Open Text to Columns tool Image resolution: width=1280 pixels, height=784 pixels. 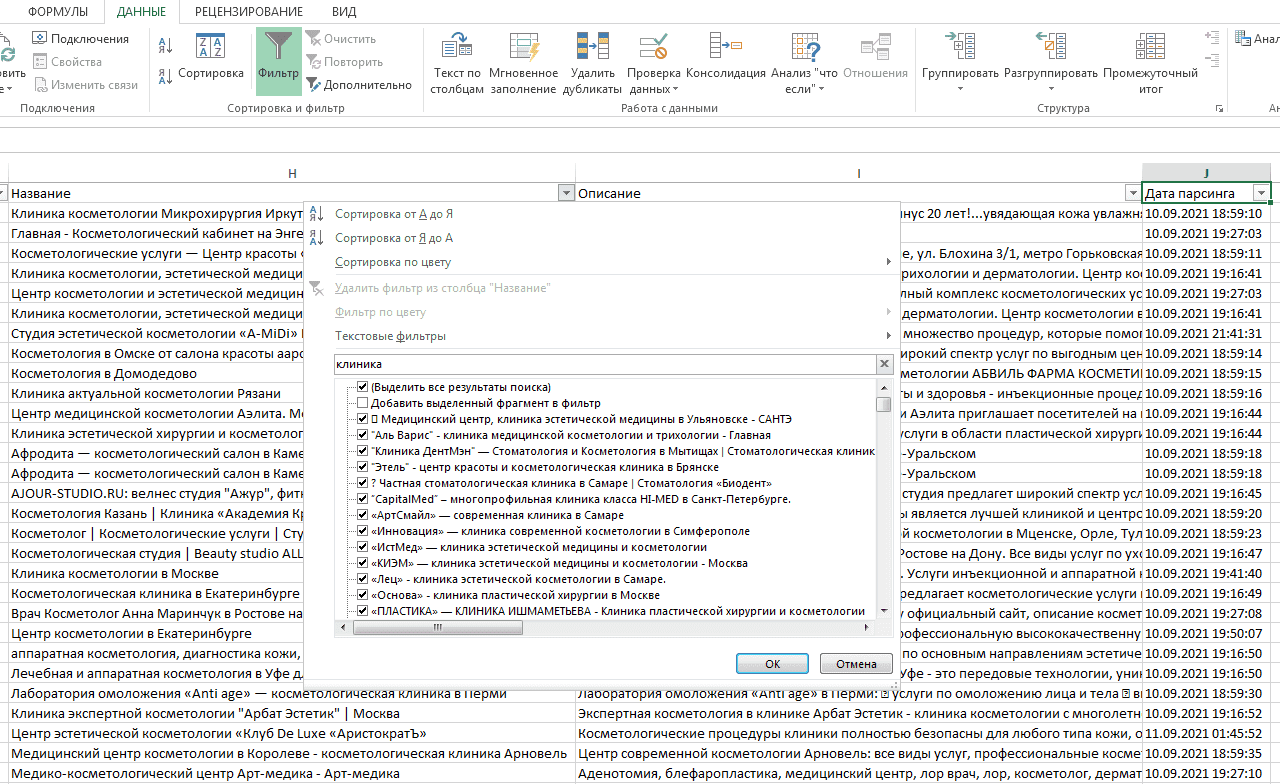point(457,62)
